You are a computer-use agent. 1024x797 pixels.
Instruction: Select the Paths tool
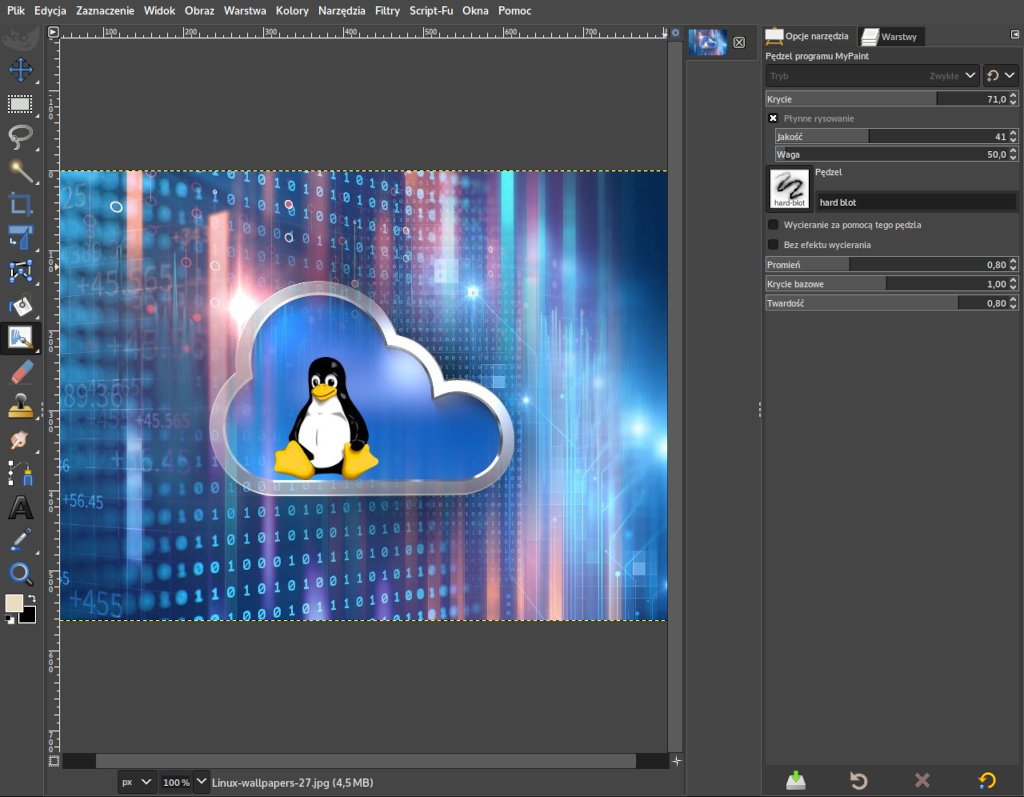20,474
